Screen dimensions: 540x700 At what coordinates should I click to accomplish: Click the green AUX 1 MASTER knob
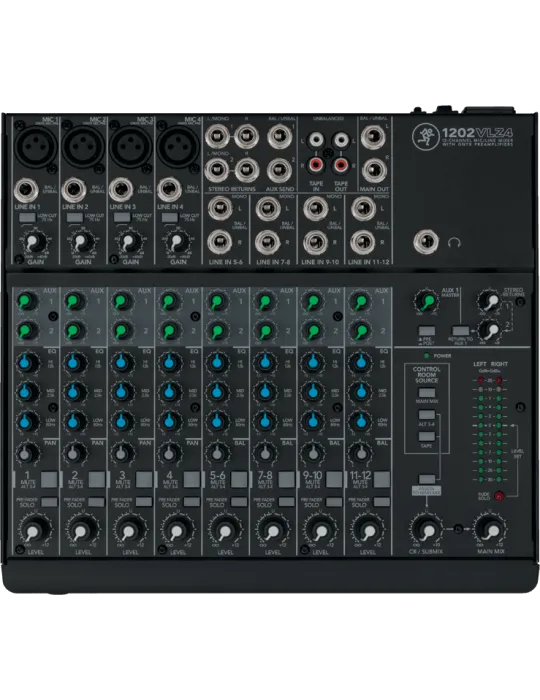click(x=427, y=301)
